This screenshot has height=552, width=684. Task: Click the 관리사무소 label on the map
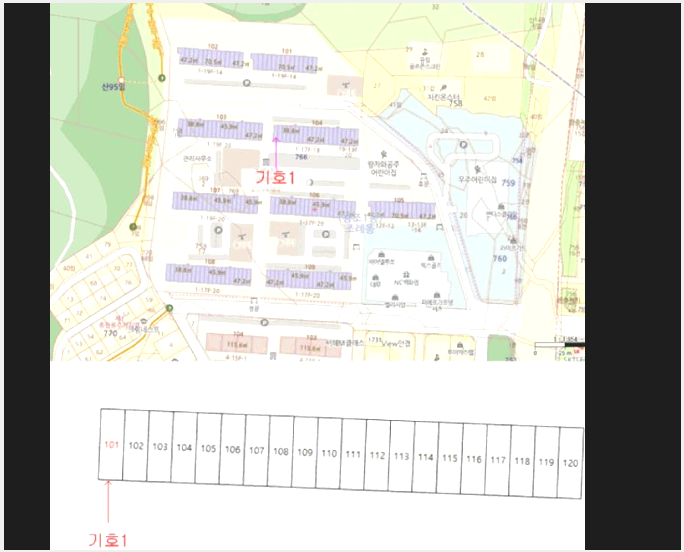(x=197, y=159)
